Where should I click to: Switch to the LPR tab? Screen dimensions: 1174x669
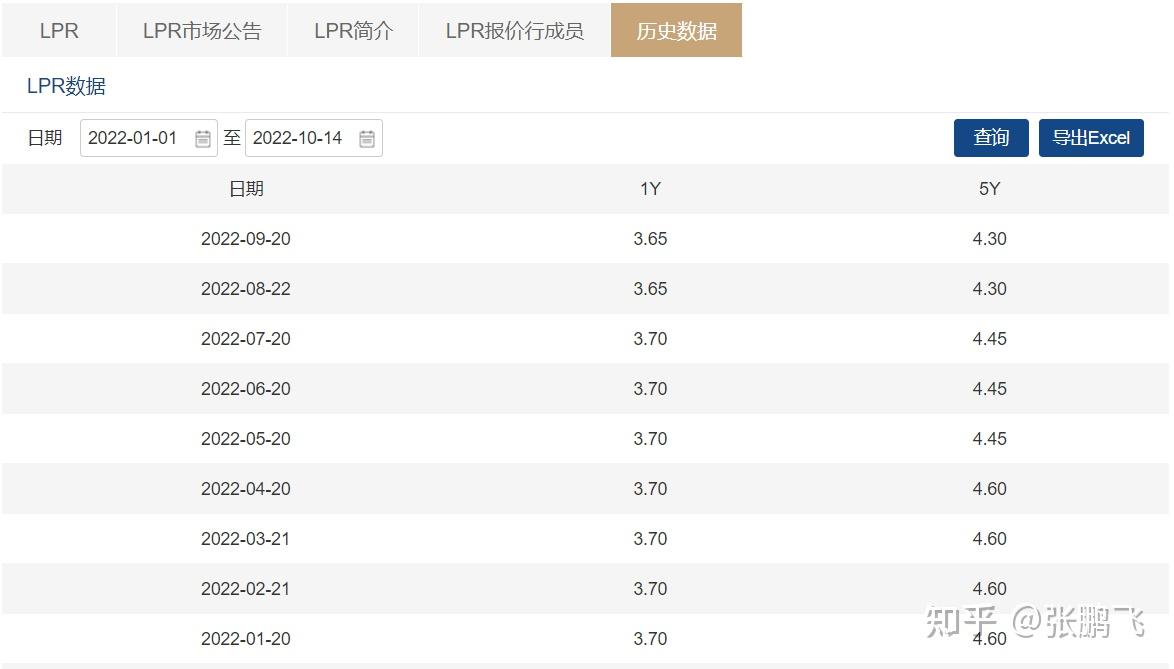59,30
